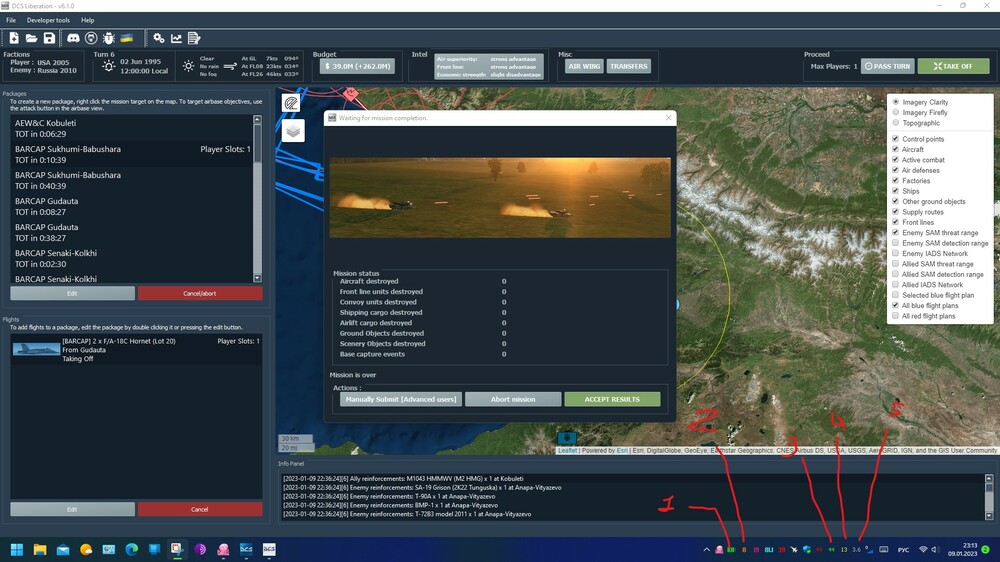The image size is (1000, 562).
Task: Click the Ukraine flag toolbar icon
Action: [127, 38]
